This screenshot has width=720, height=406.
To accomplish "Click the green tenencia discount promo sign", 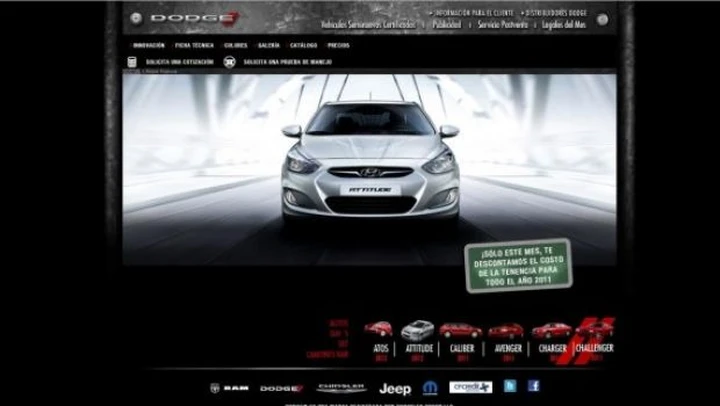I will click(x=518, y=265).
